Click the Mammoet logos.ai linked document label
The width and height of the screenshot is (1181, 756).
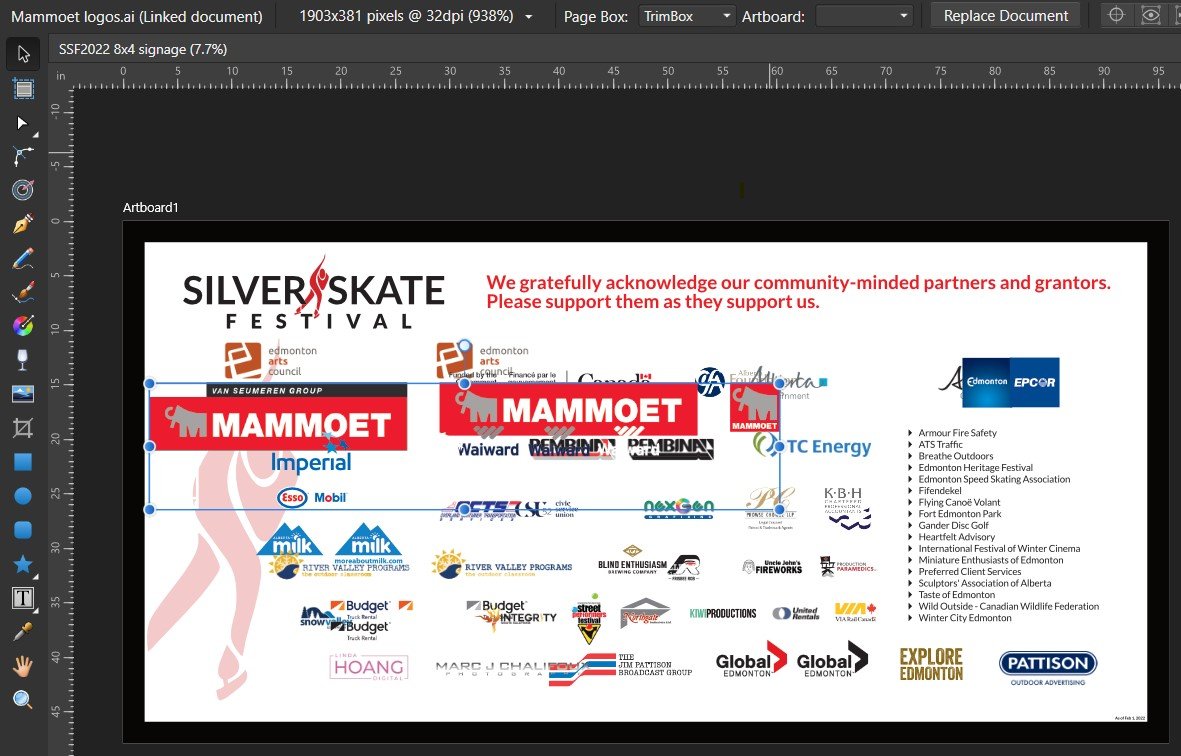click(x=137, y=16)
